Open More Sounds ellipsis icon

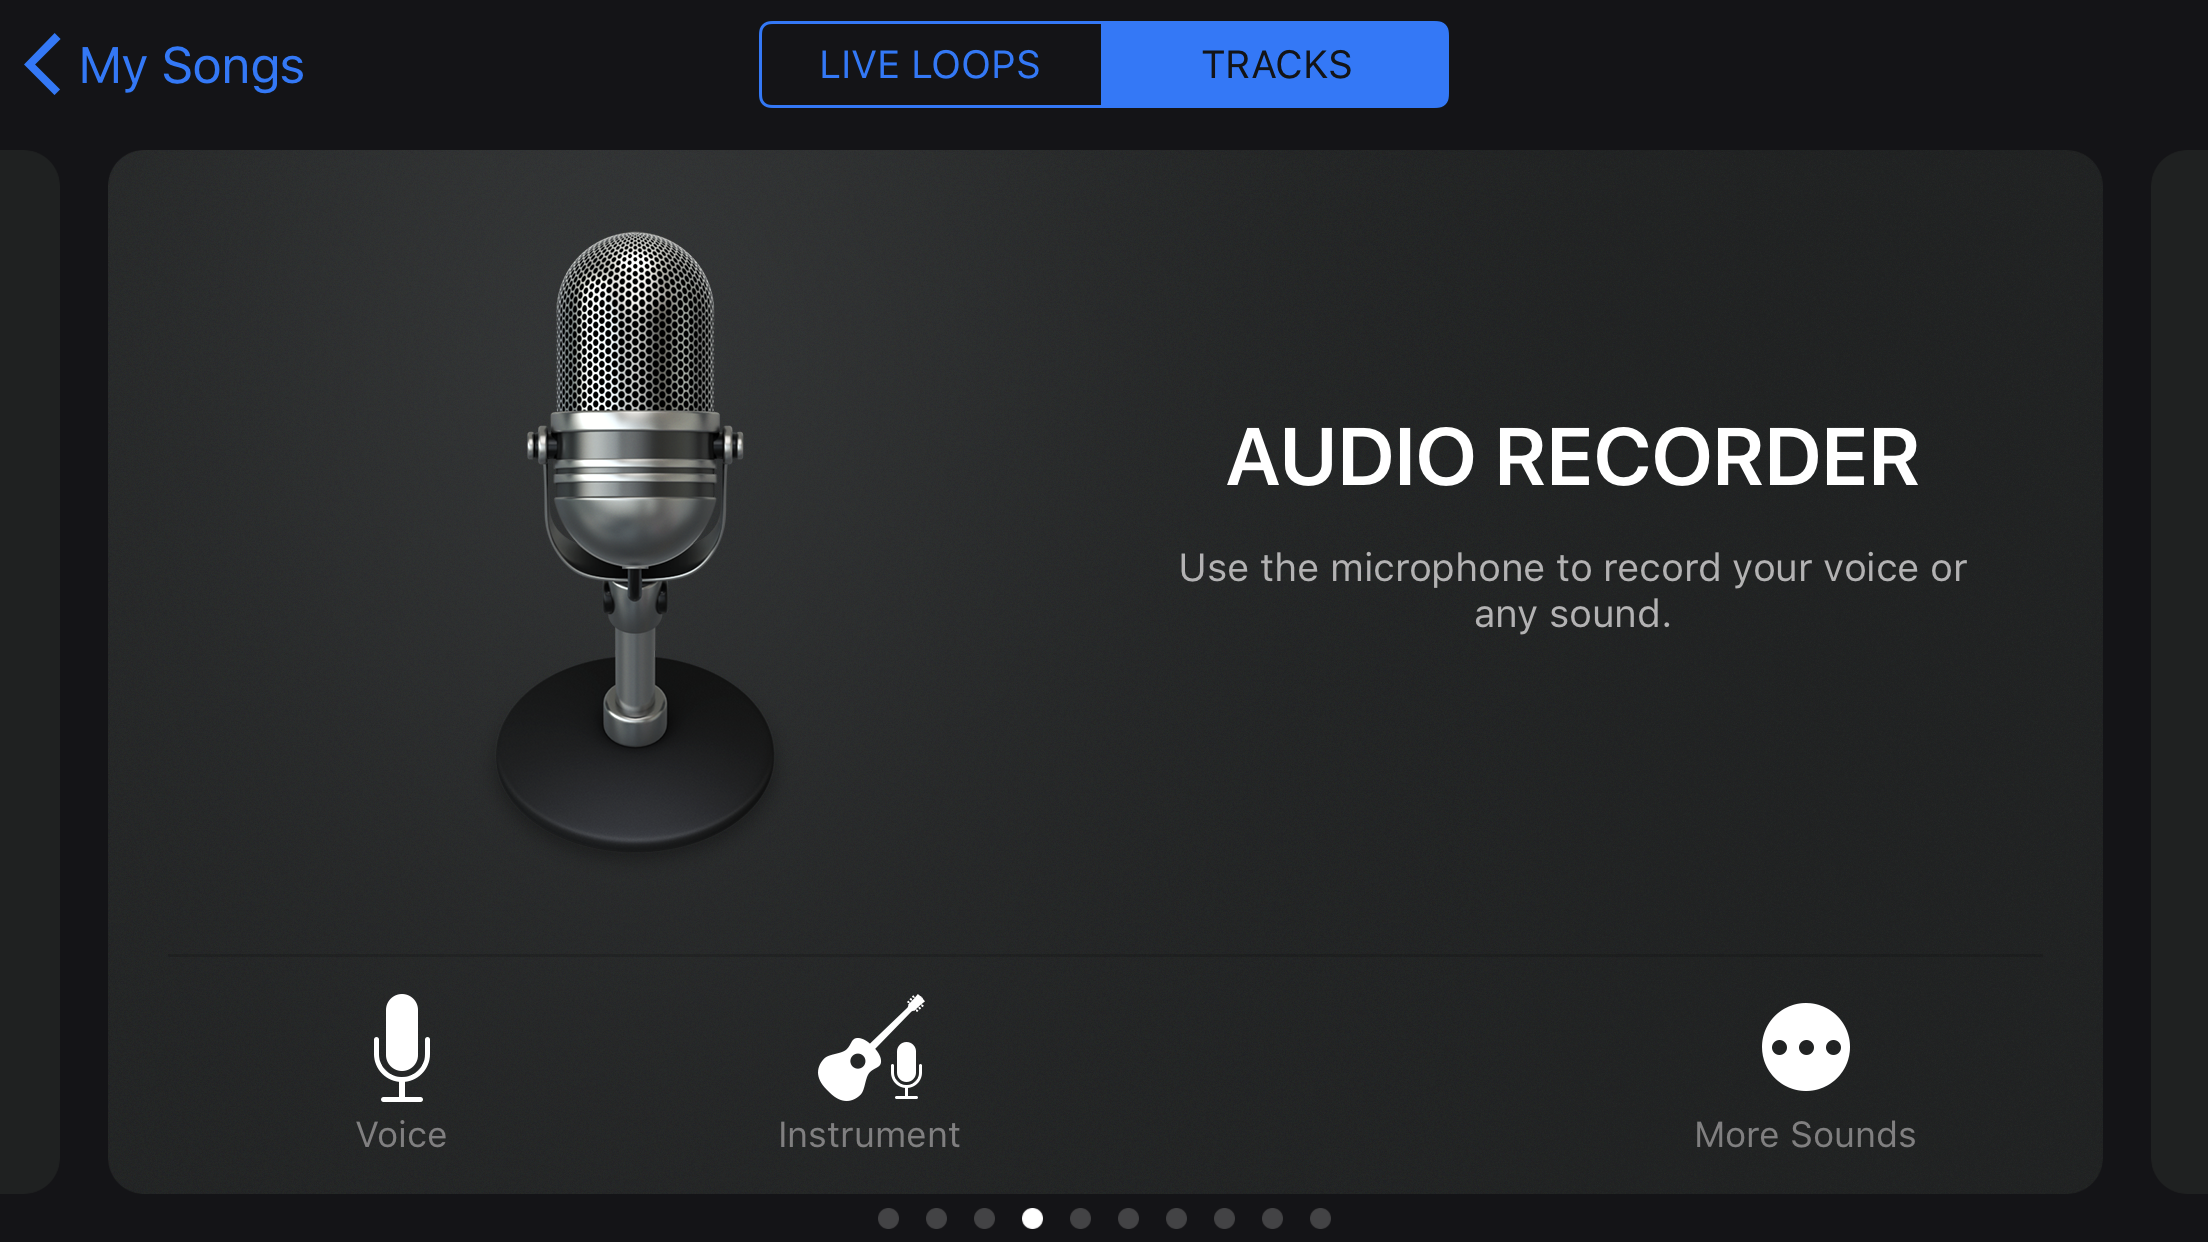click(1805, 1047)
